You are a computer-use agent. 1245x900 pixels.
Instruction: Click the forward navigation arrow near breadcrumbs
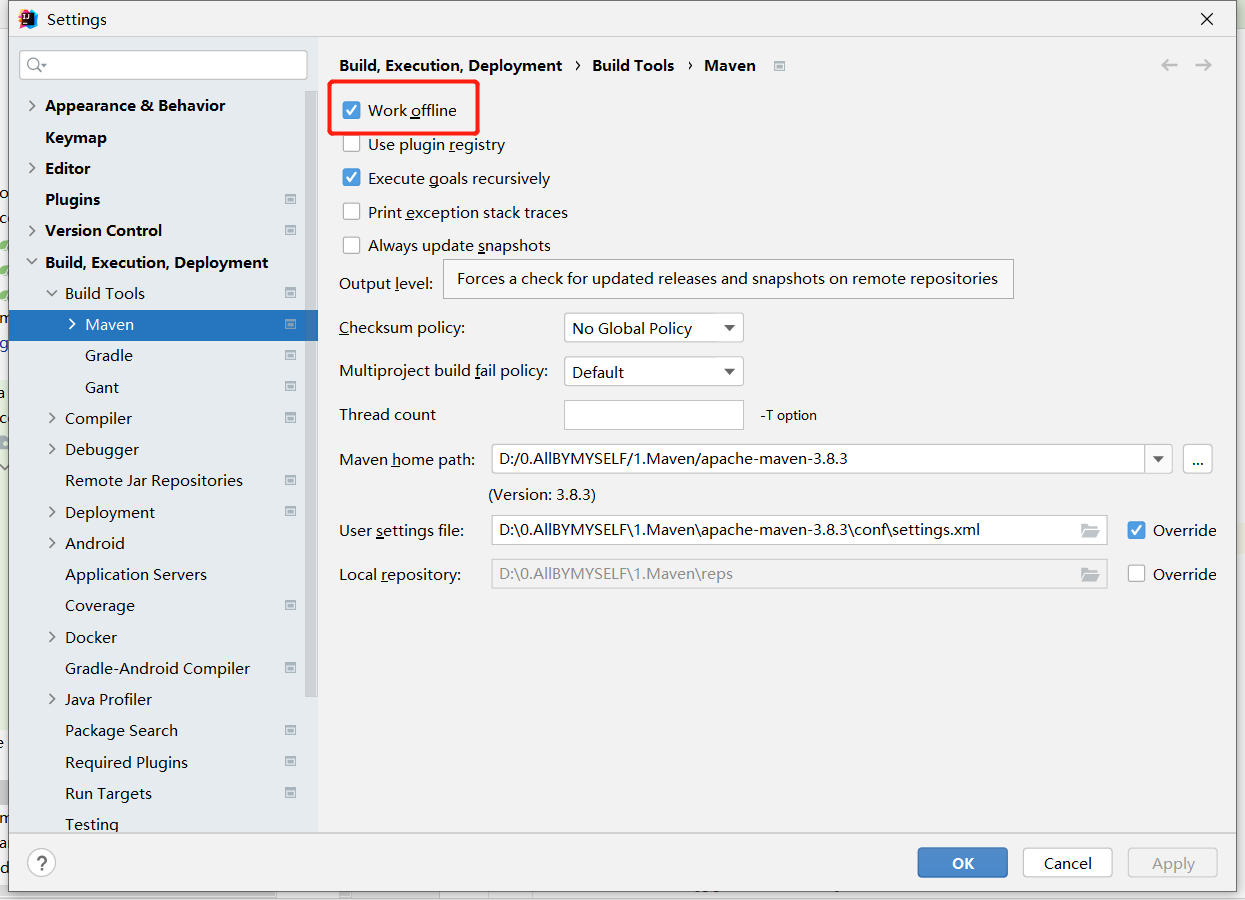tap(1203, 65)
